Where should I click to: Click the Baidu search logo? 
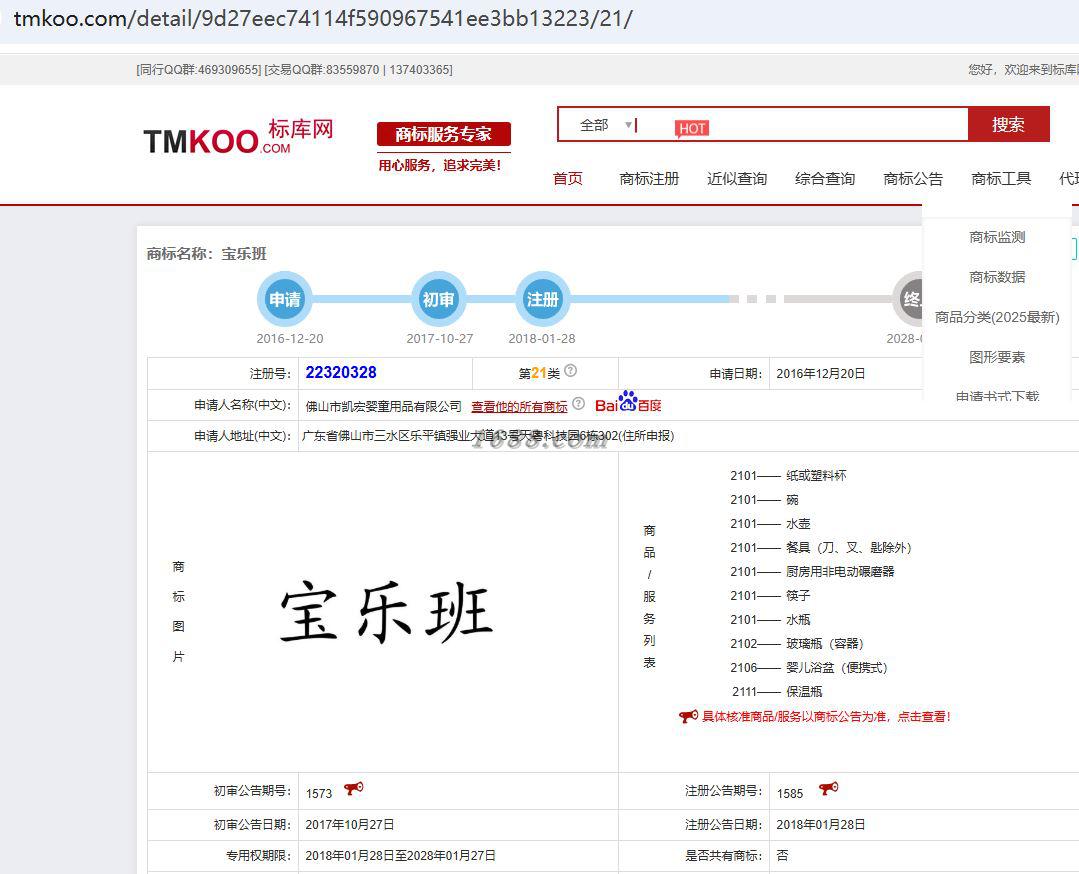(x=628, y=402)
